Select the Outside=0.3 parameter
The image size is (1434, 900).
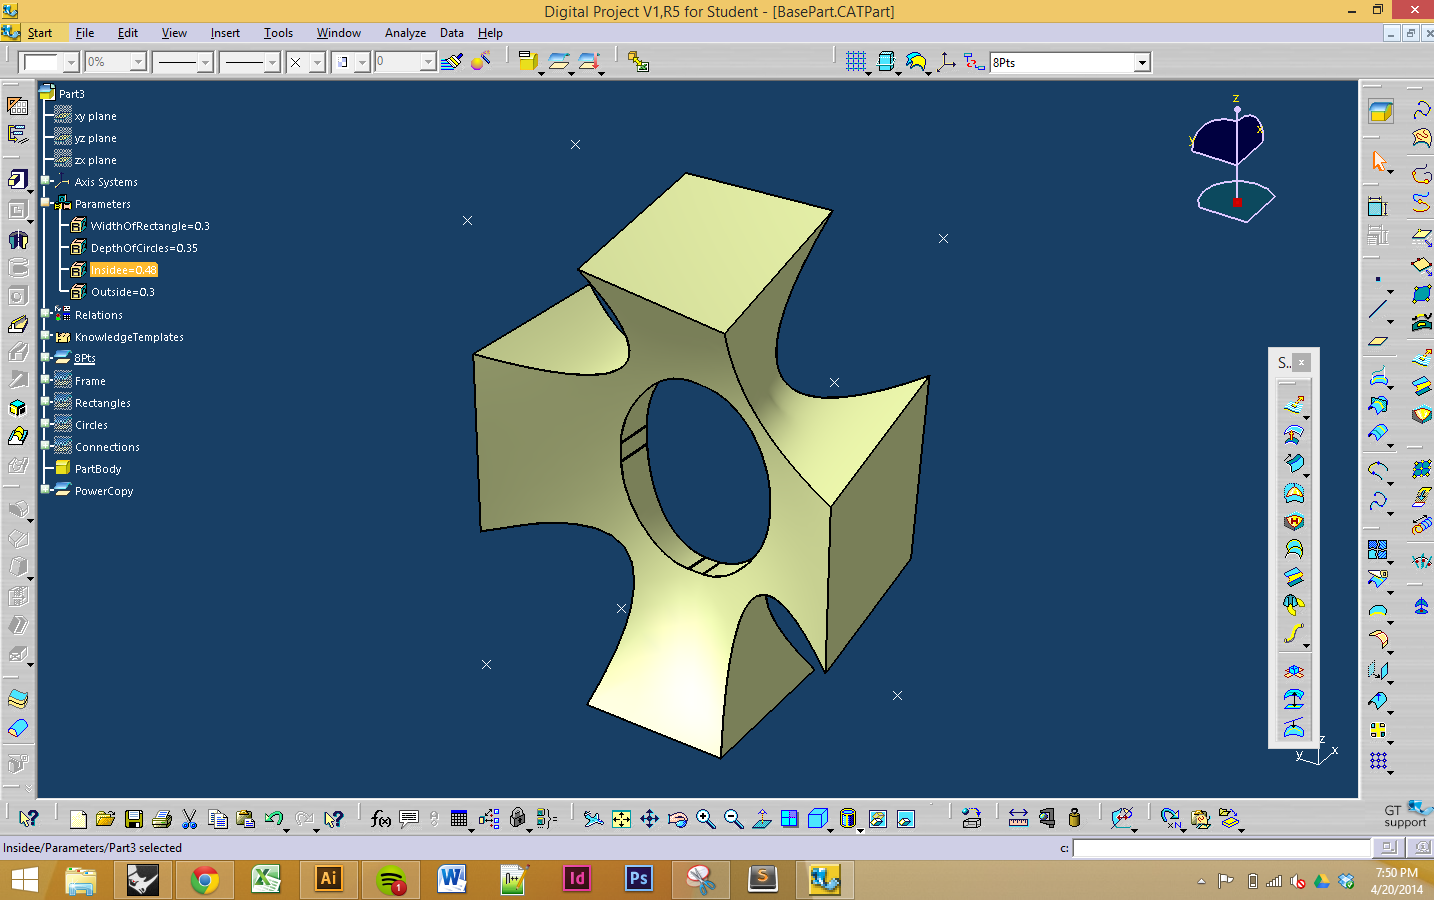(x=123, y=292)
